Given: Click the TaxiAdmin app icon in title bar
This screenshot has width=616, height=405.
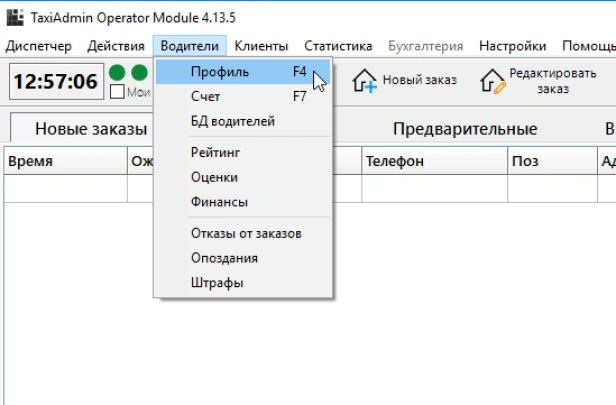Looking at the screenshot, I should (14, 18).
